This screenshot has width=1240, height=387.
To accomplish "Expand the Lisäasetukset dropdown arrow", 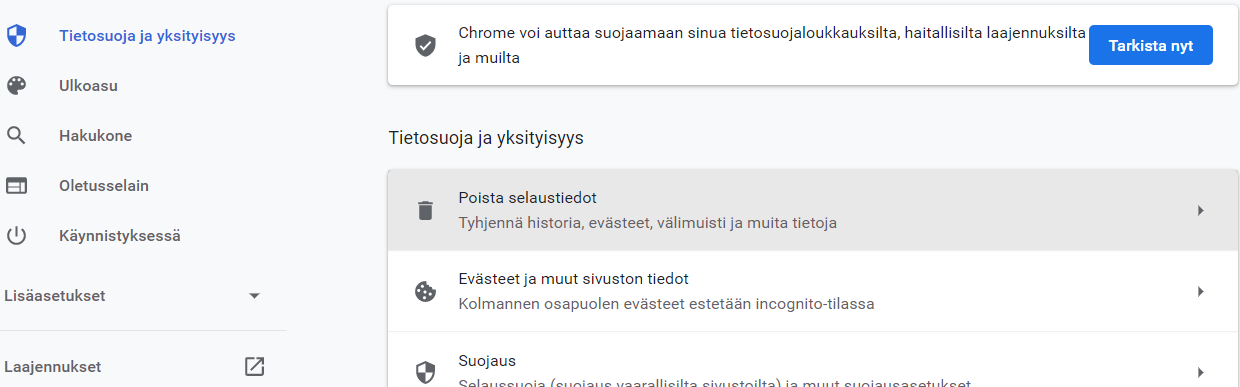I will (x=254, y=296).
